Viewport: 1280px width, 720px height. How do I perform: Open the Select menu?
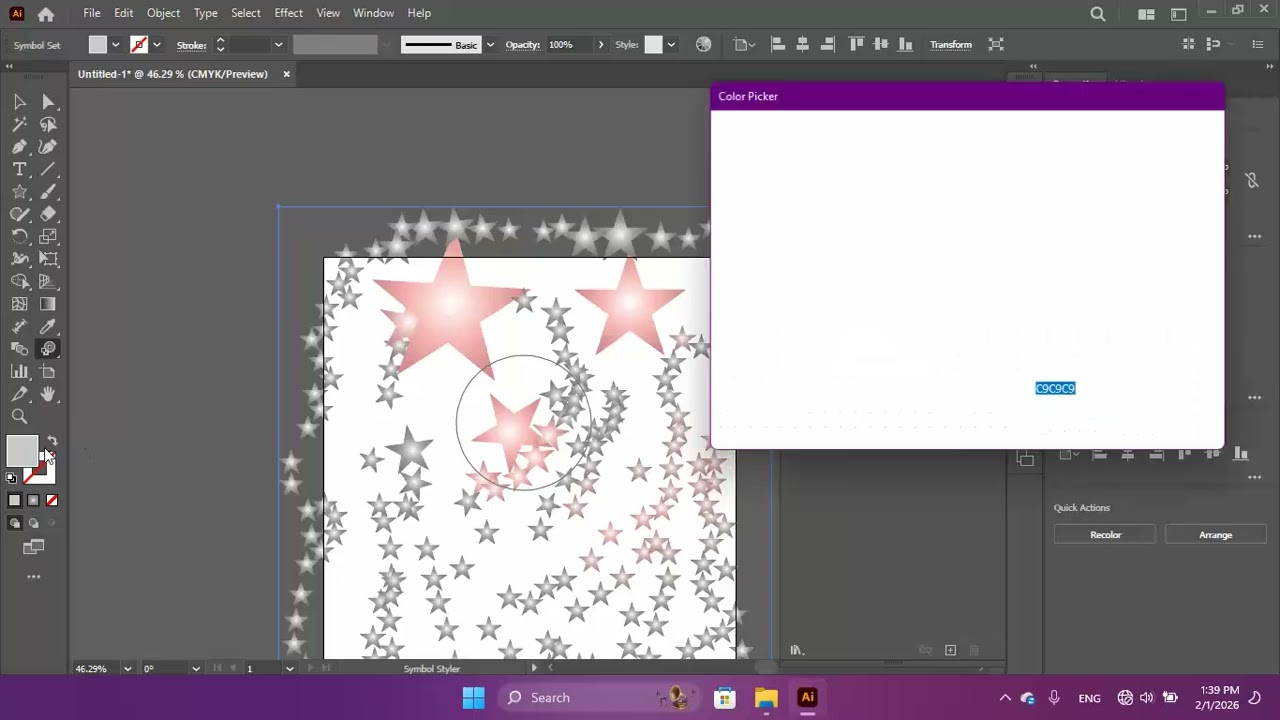tap(245, 13)
